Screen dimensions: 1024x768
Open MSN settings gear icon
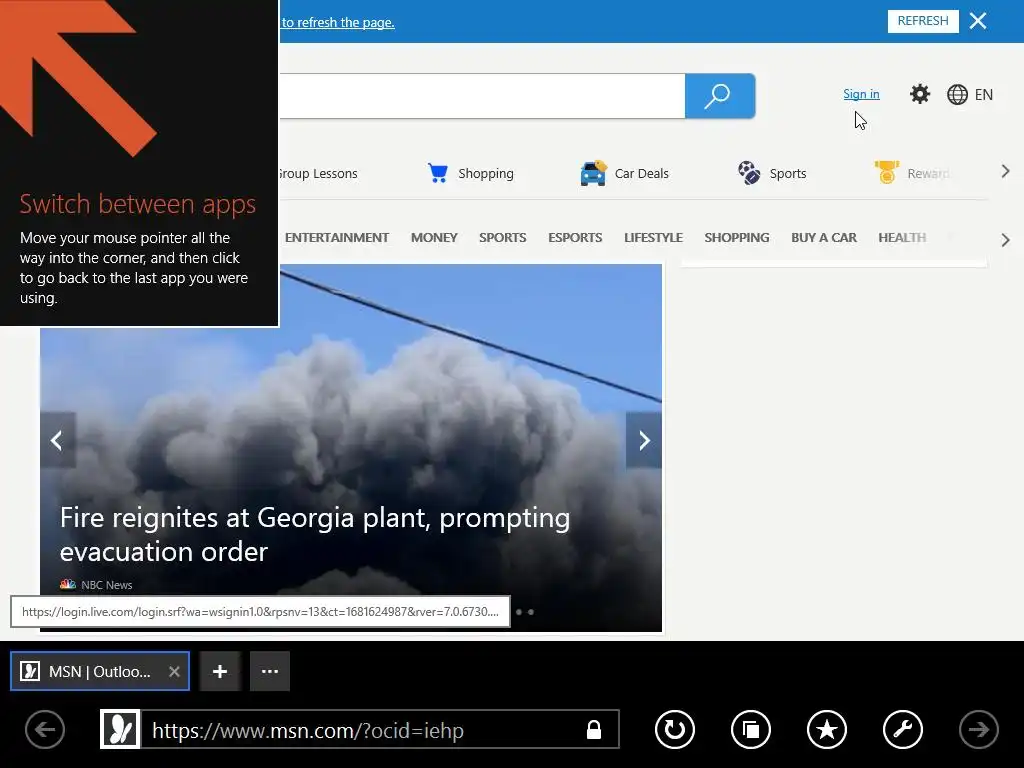920,94
